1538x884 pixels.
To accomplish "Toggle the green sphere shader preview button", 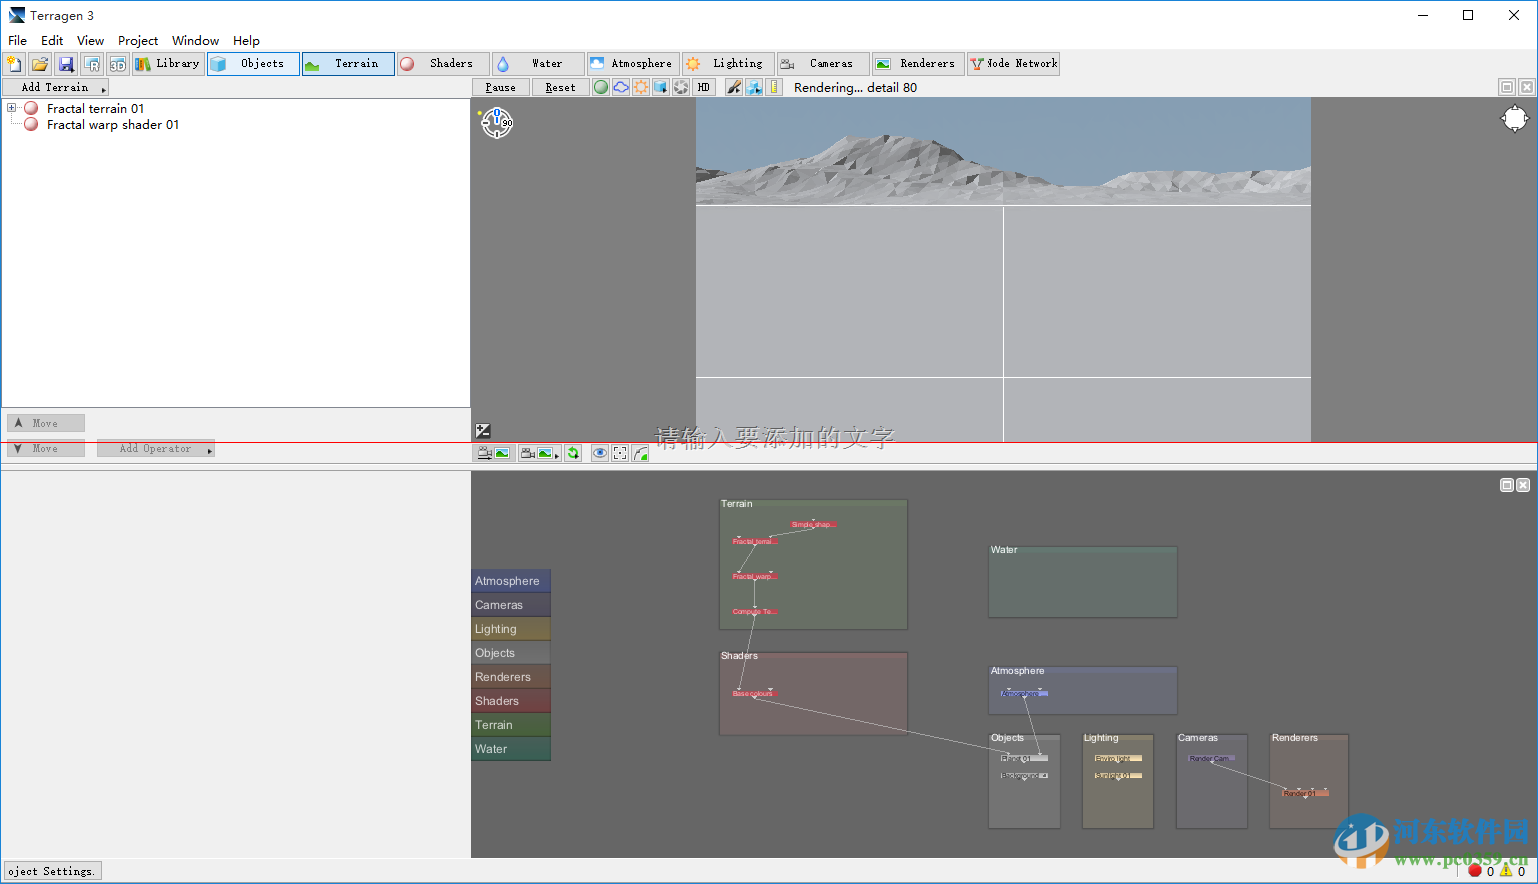I will click(x=601, y=88).
